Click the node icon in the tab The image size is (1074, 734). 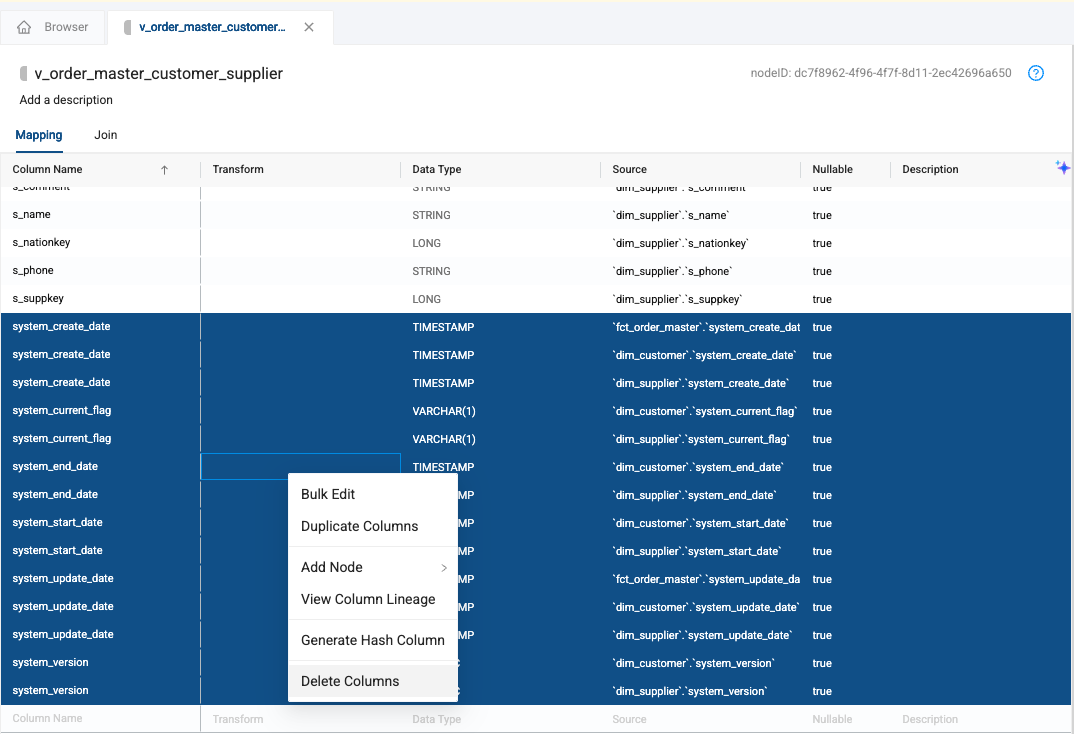[x=127, y=27]
